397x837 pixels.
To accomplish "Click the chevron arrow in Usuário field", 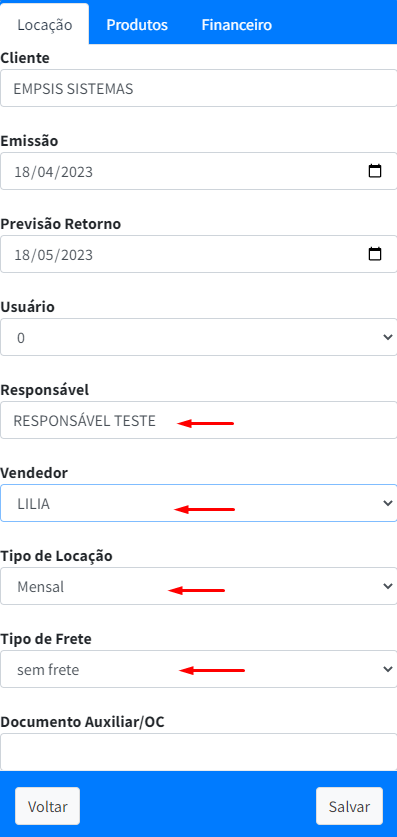I will (x=387, y=337).
